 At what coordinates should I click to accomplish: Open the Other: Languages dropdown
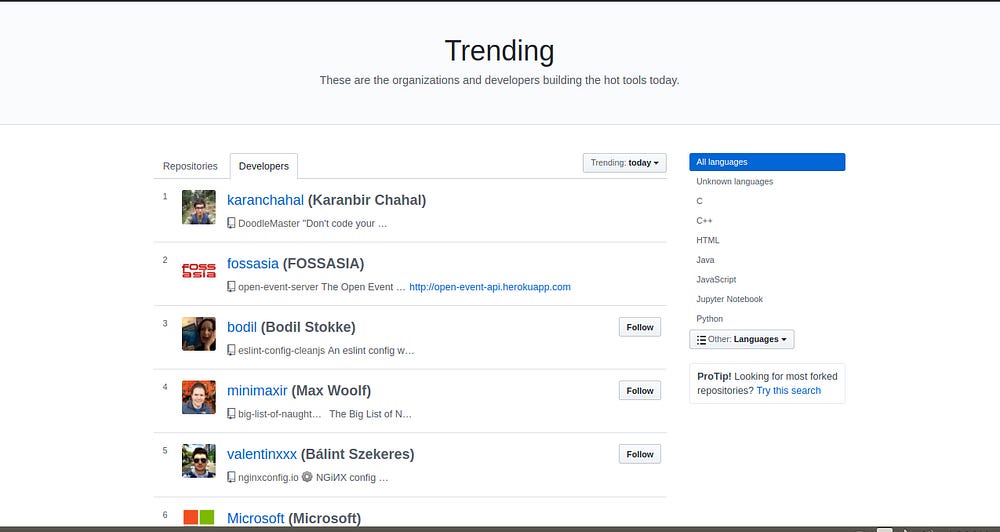coord(741,340)
